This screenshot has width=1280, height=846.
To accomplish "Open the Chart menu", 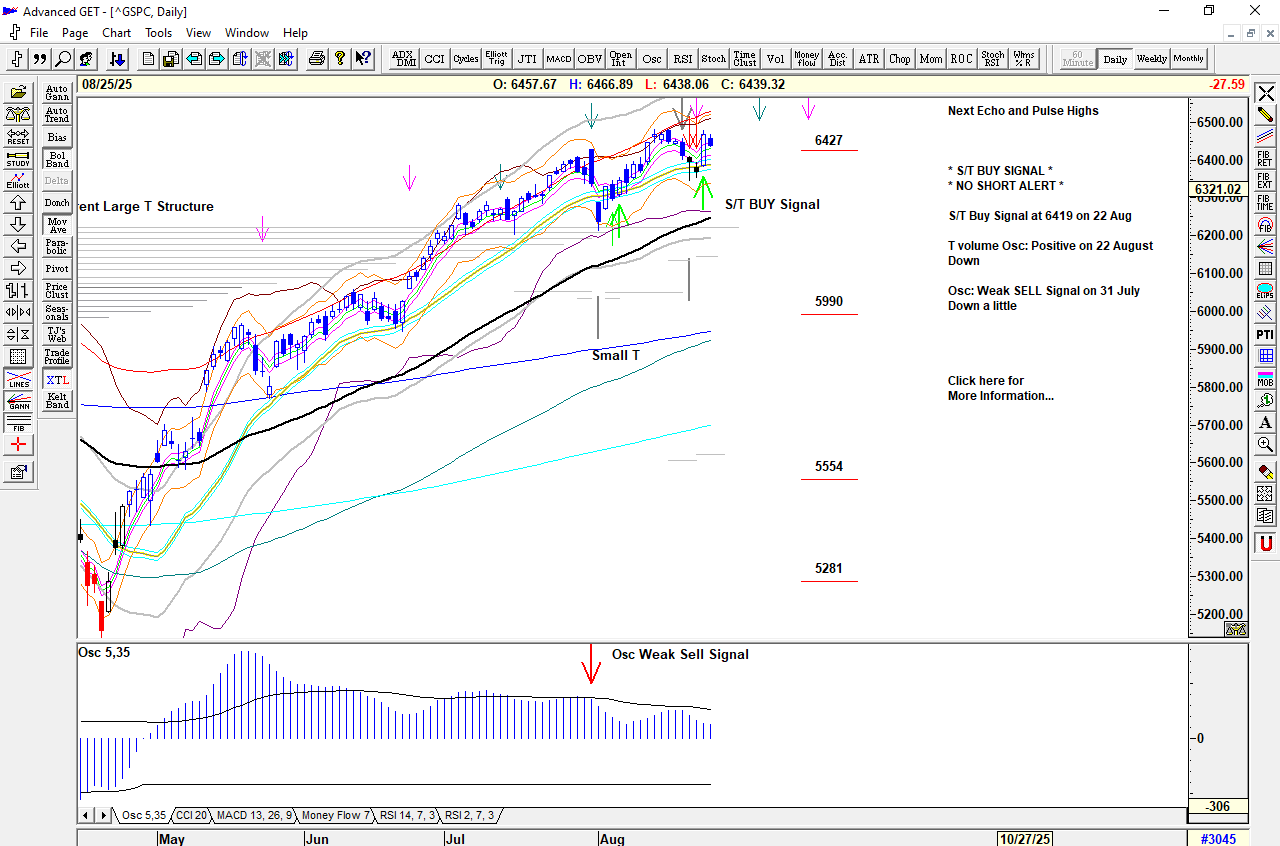I will 116,33.
